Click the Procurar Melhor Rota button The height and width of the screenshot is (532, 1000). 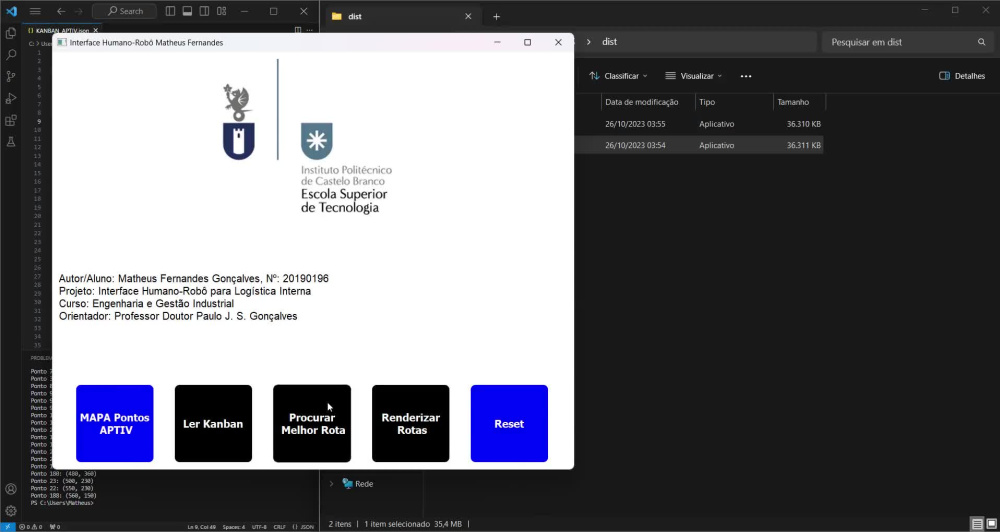click(x=312, y=424)
